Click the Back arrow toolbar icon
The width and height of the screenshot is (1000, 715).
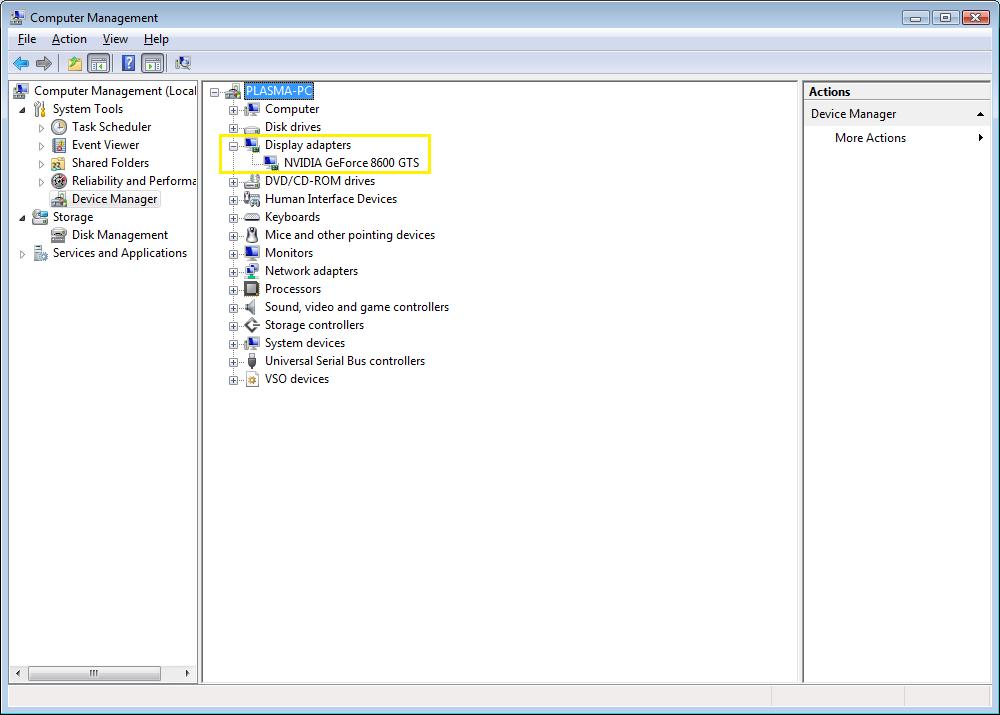pyautogui.click(x=21, y=63)
